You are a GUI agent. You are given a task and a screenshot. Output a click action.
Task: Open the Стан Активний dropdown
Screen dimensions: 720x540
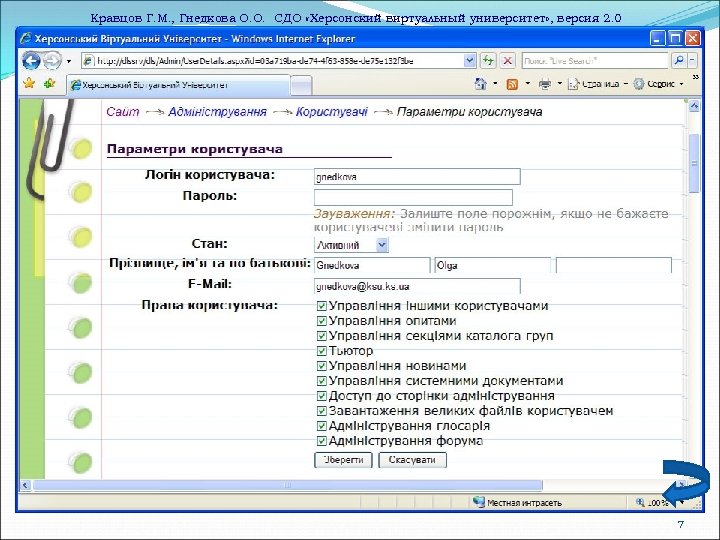pos(351,245)
